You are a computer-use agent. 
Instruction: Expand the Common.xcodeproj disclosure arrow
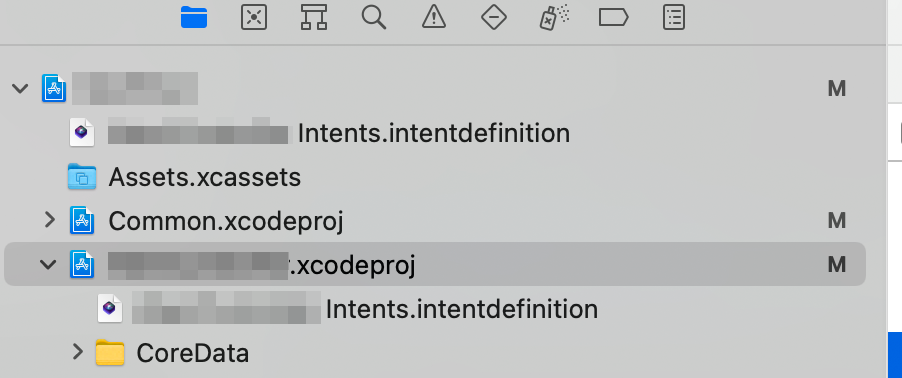click(50, 220)
